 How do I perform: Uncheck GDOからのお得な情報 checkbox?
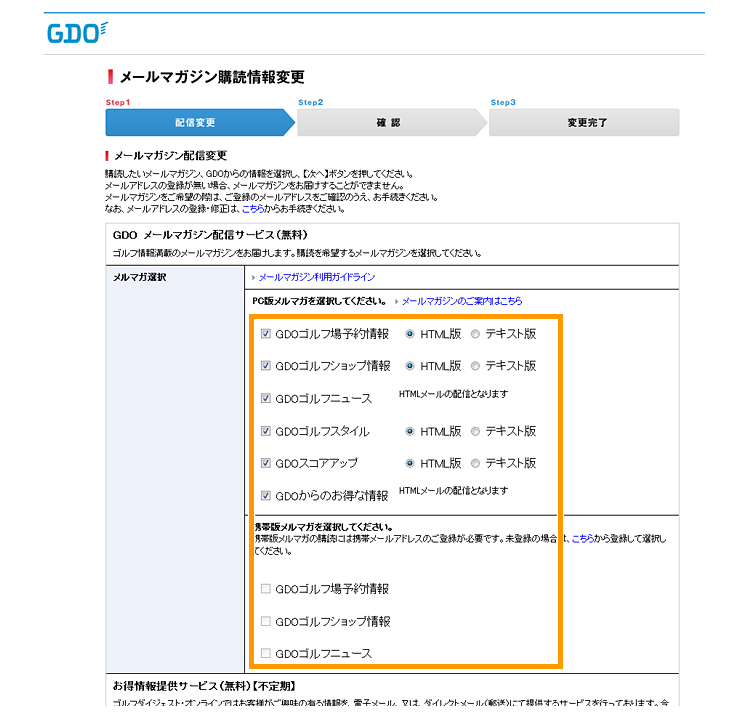point(265,495)
